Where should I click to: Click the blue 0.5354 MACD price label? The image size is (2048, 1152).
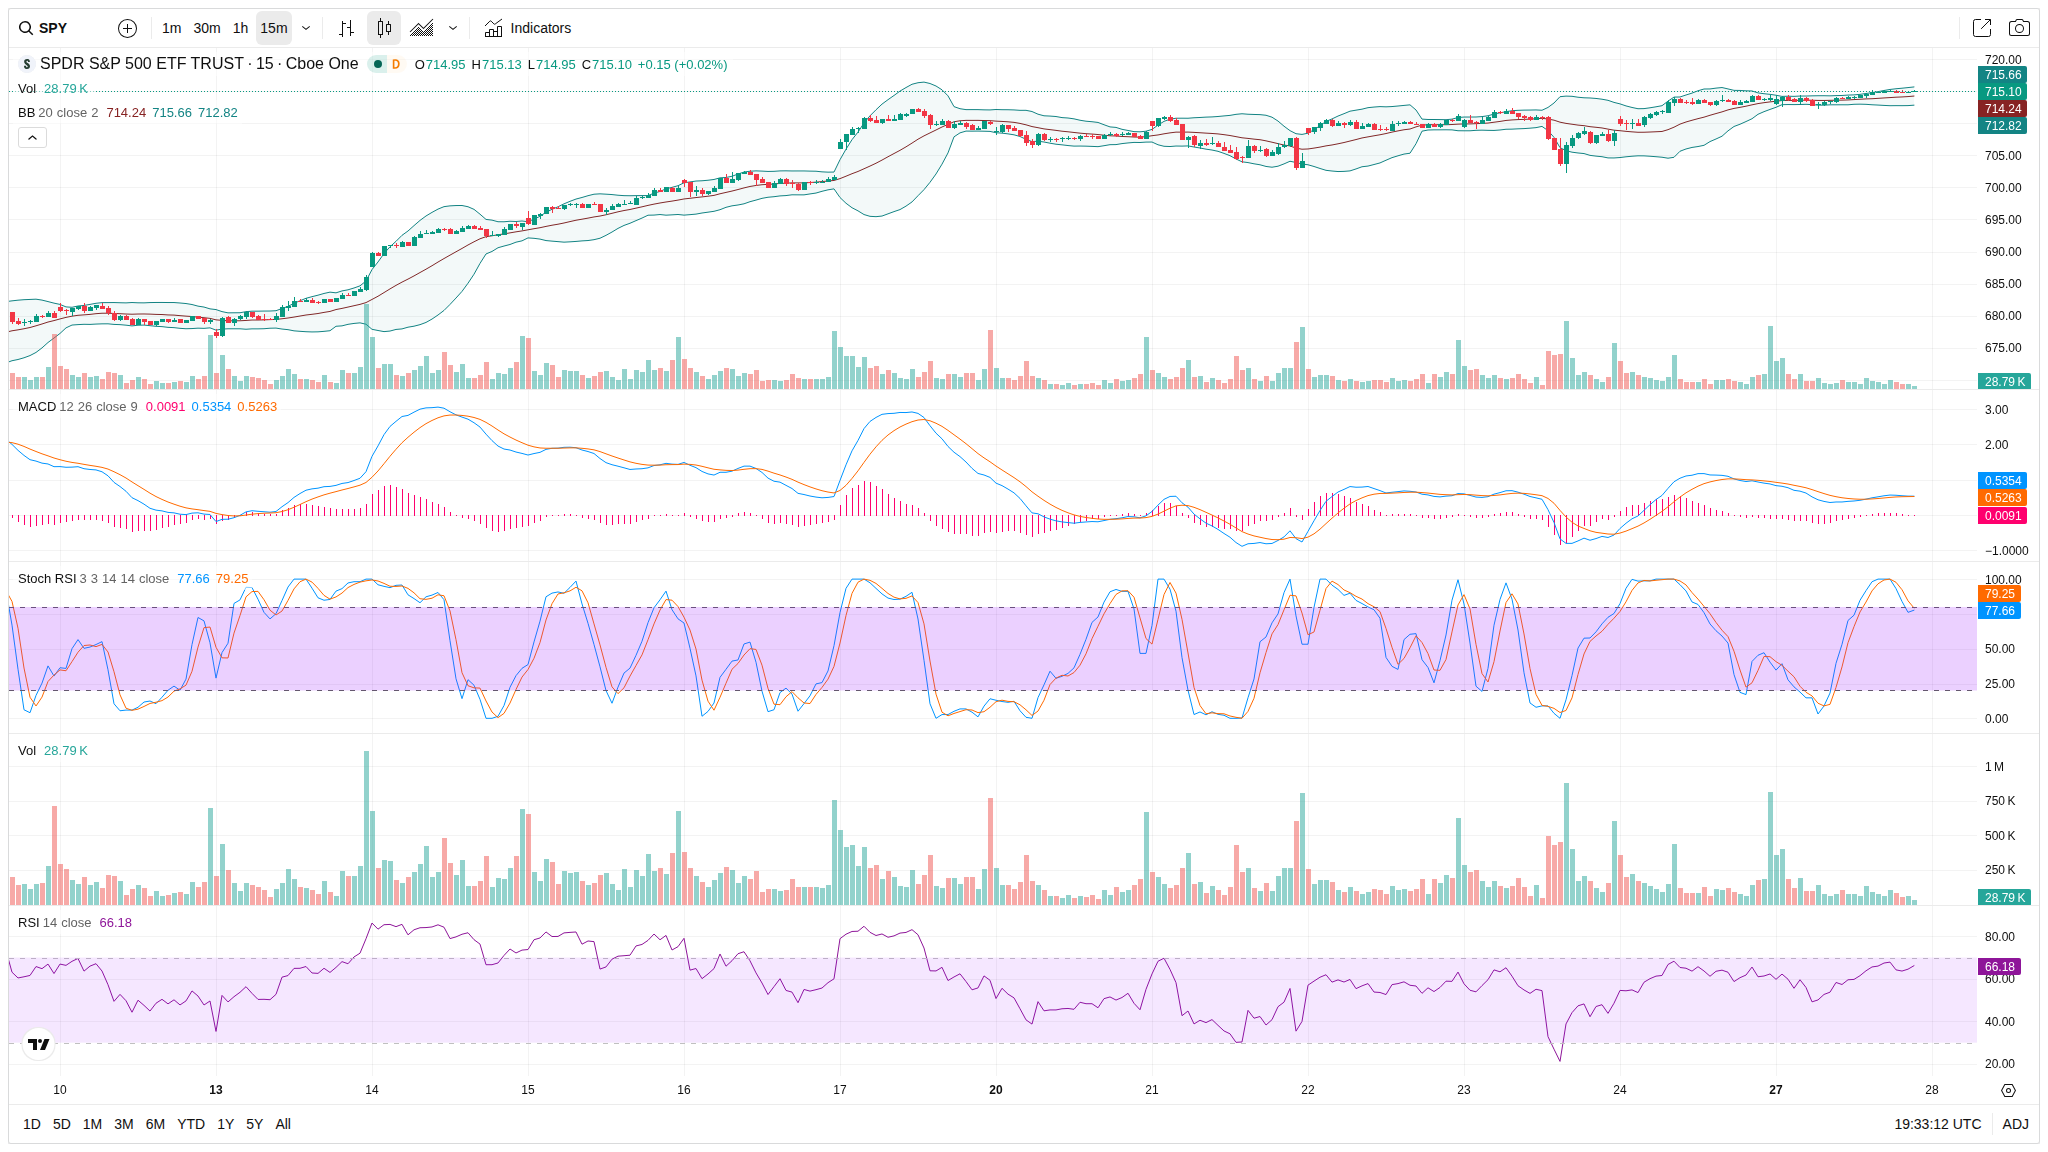tap(2003, 481)
